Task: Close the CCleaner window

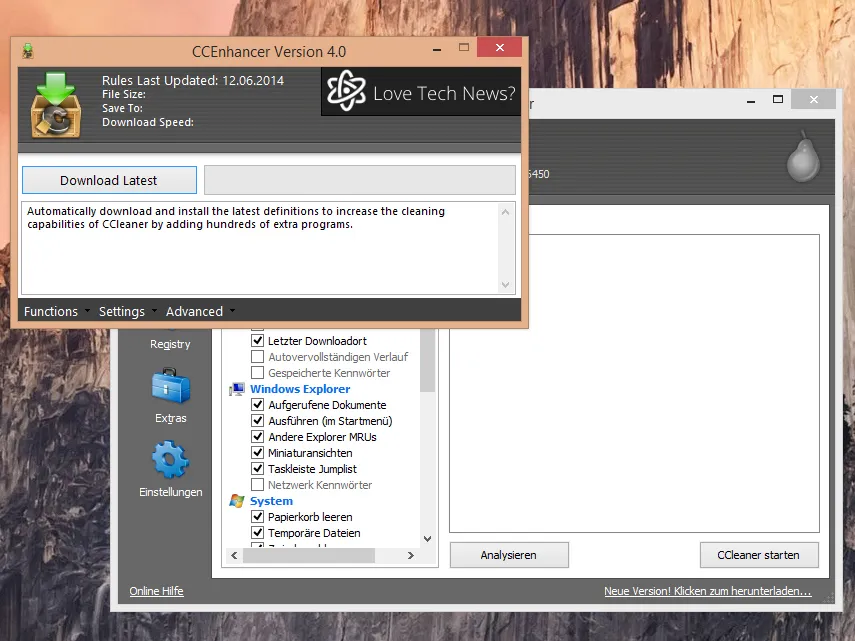Action: click(814, 99)
